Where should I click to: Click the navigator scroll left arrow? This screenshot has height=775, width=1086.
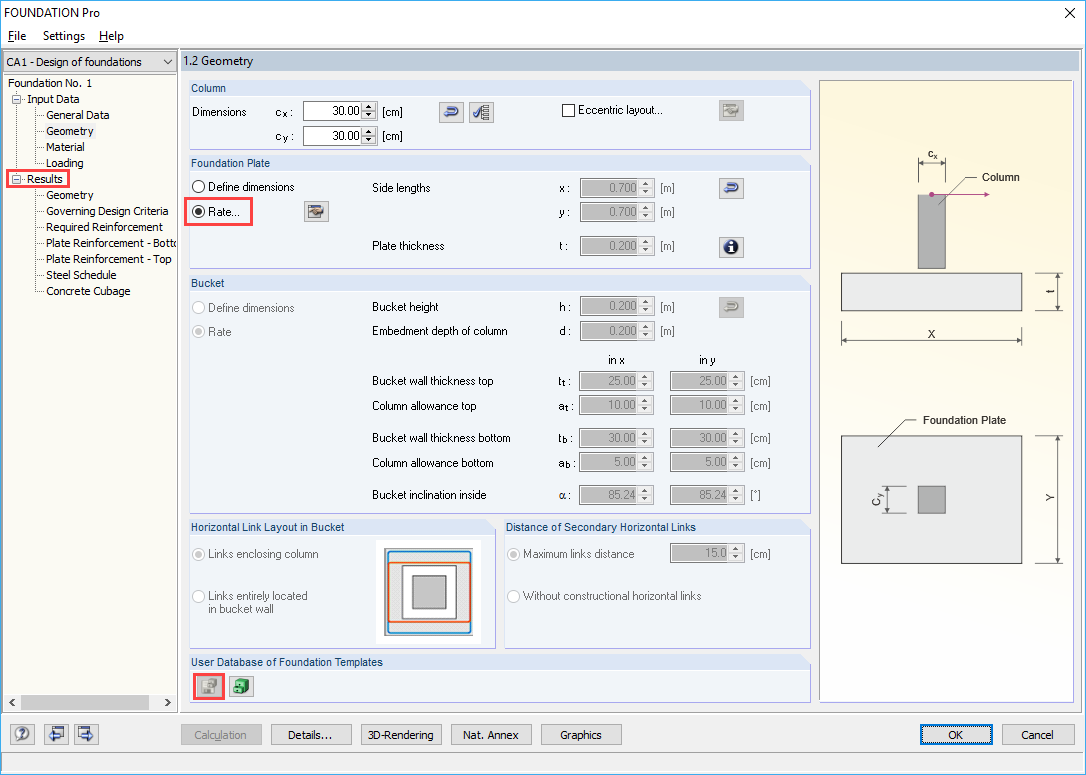tap(12, 702)
